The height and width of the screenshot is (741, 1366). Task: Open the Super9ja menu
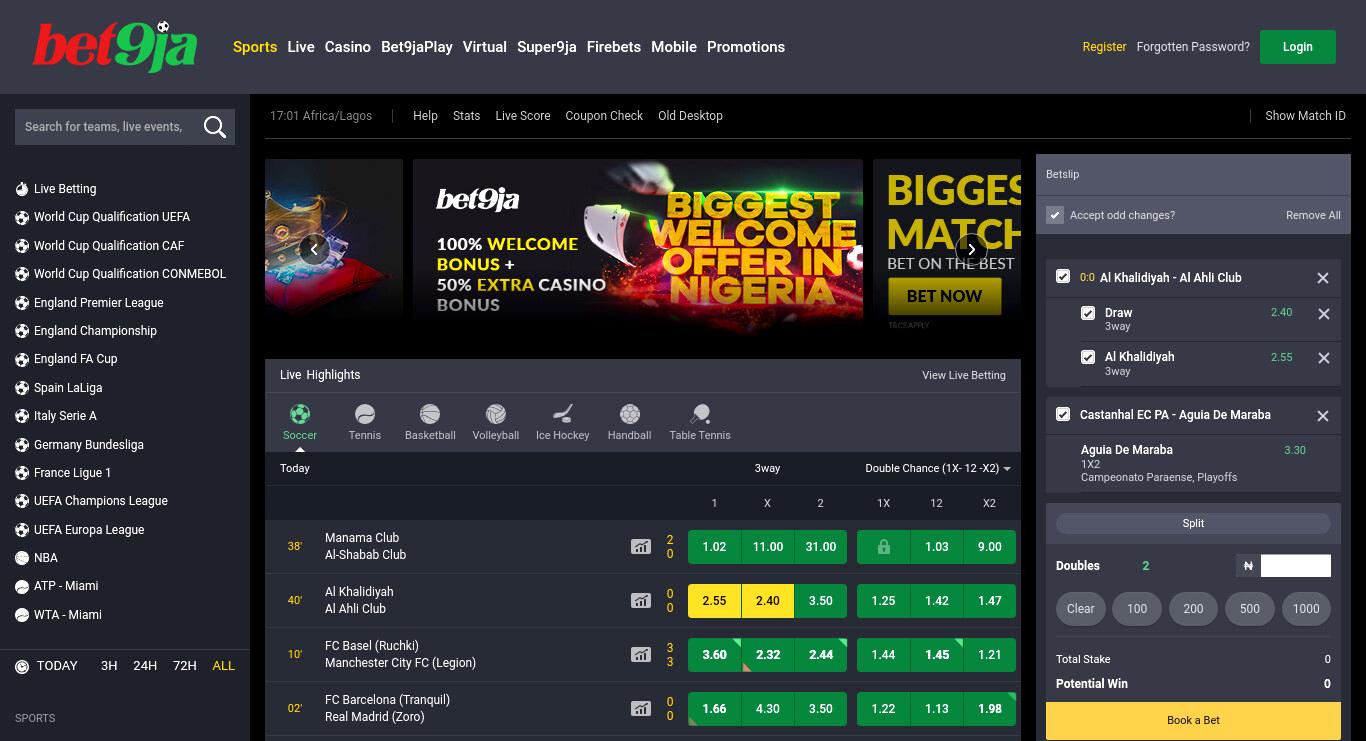[x=547, y=47]
